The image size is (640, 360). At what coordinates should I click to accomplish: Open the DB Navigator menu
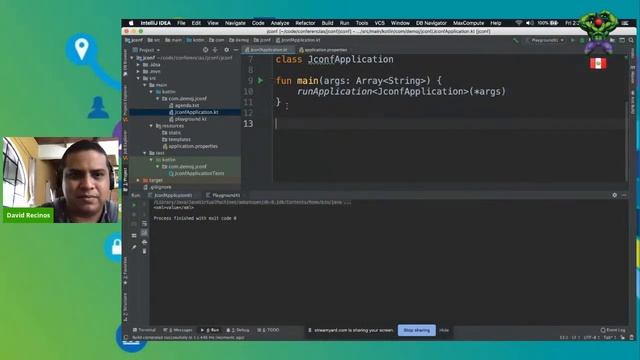[431, 23]
